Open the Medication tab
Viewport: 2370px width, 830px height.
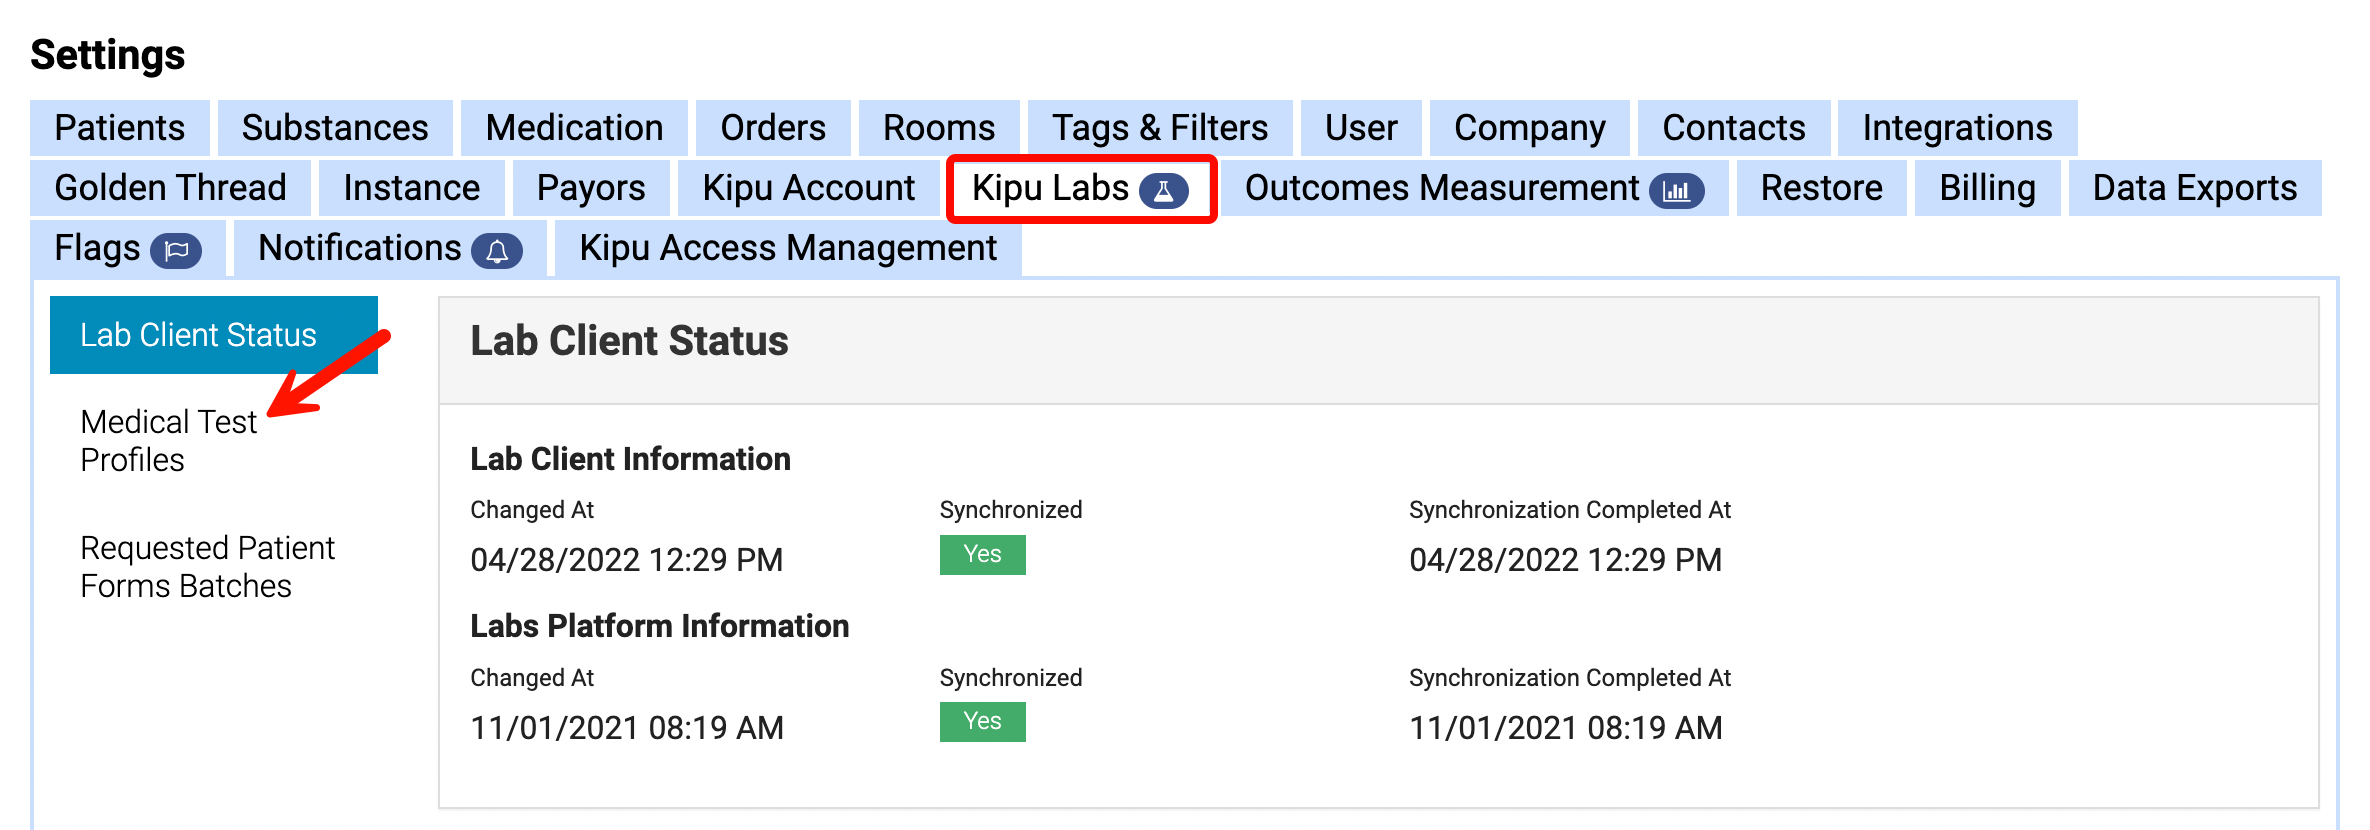[574, 128]
